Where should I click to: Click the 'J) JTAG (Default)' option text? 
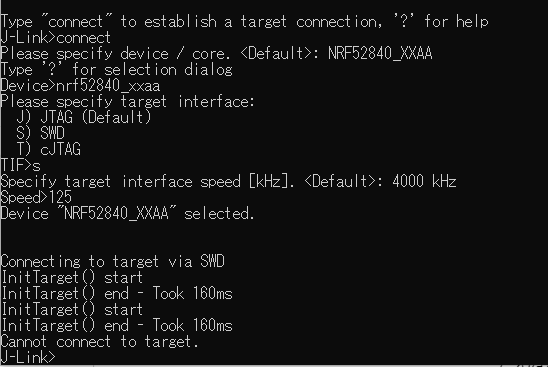[x=84, y=117]
